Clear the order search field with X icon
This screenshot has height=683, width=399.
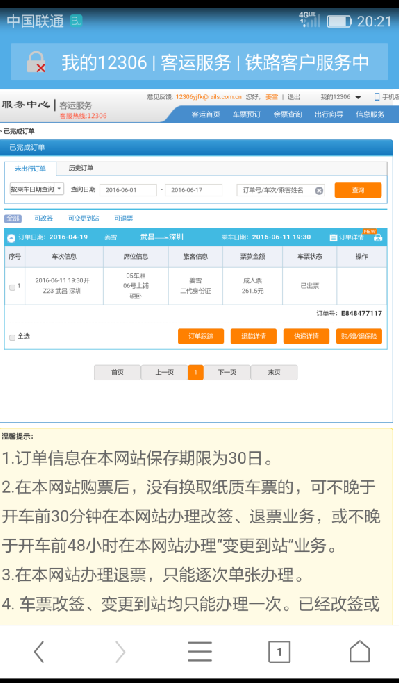(319, 190)
